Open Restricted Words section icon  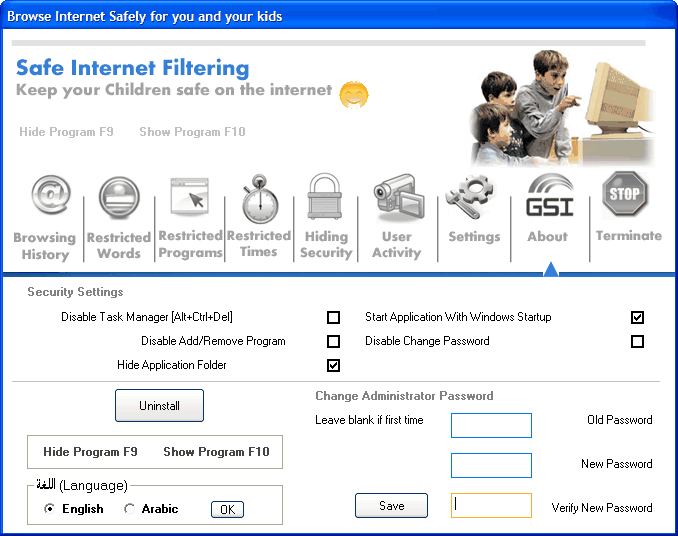tap(119, 198)
